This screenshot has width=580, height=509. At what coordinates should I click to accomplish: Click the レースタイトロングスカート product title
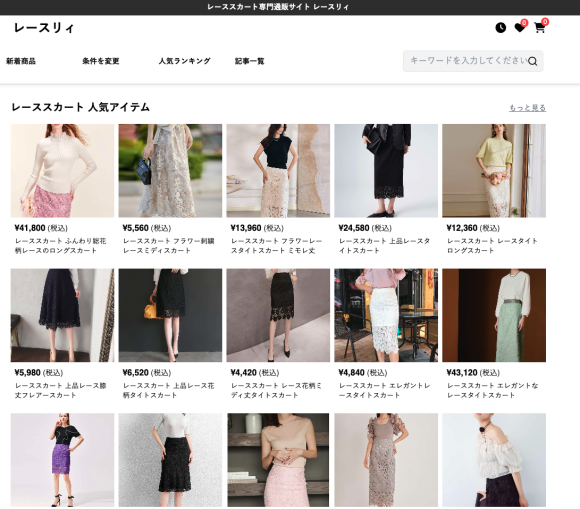[492, 246]
